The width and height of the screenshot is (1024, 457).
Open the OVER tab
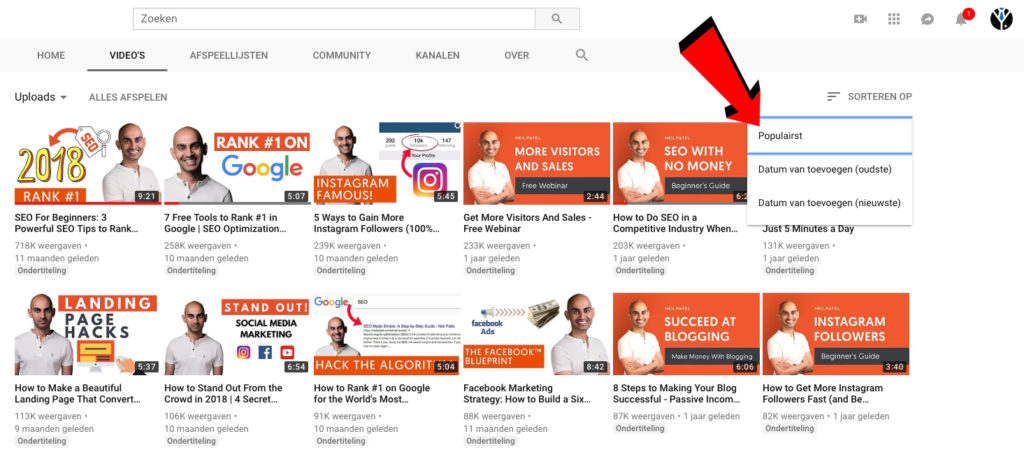click(517, 55)
